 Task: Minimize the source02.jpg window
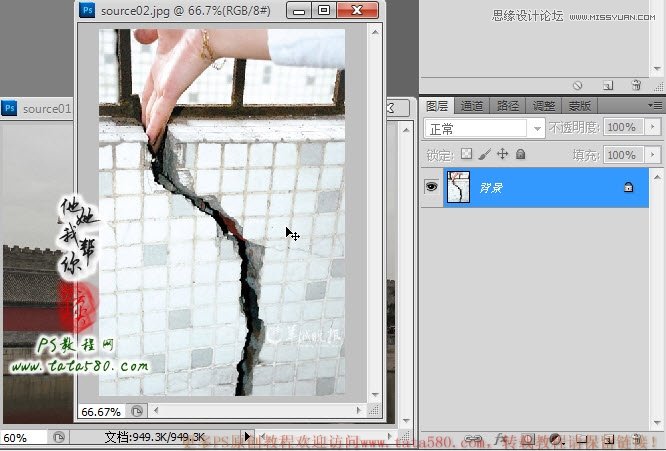[x=299, y=10]
